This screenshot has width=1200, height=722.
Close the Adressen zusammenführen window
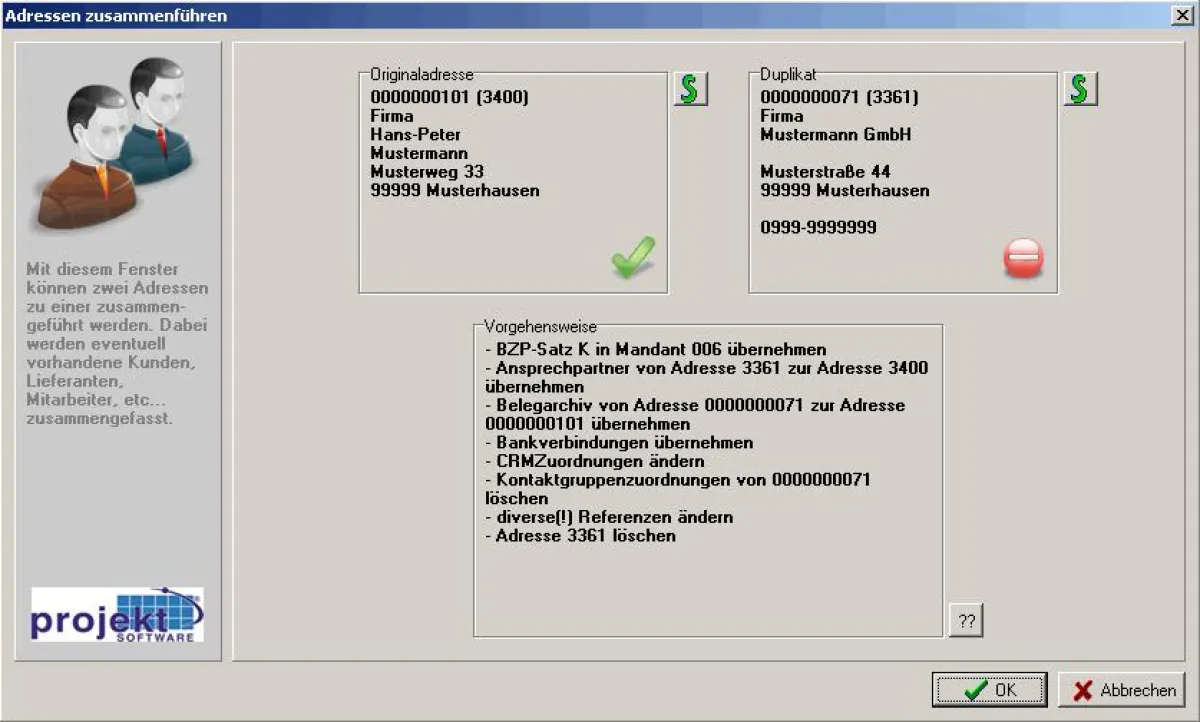point(1181,15)
